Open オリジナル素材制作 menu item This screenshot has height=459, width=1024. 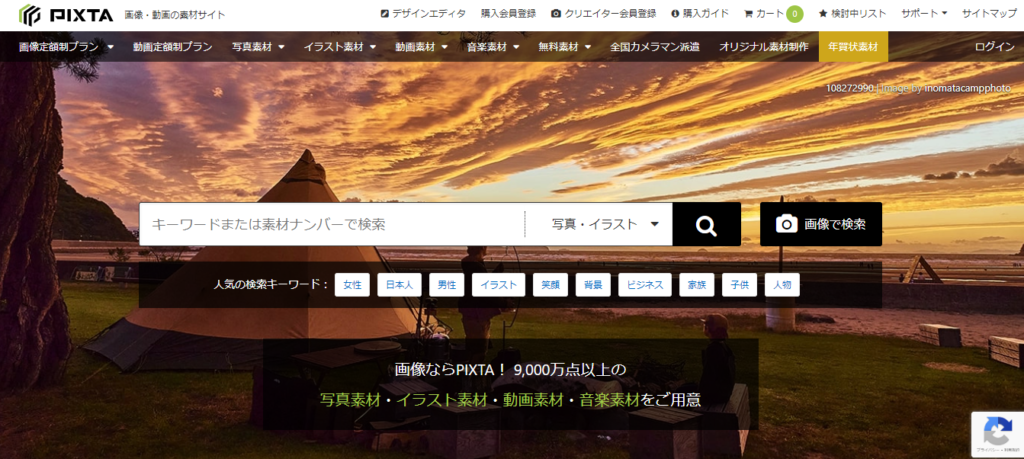[x=763, y=47]
